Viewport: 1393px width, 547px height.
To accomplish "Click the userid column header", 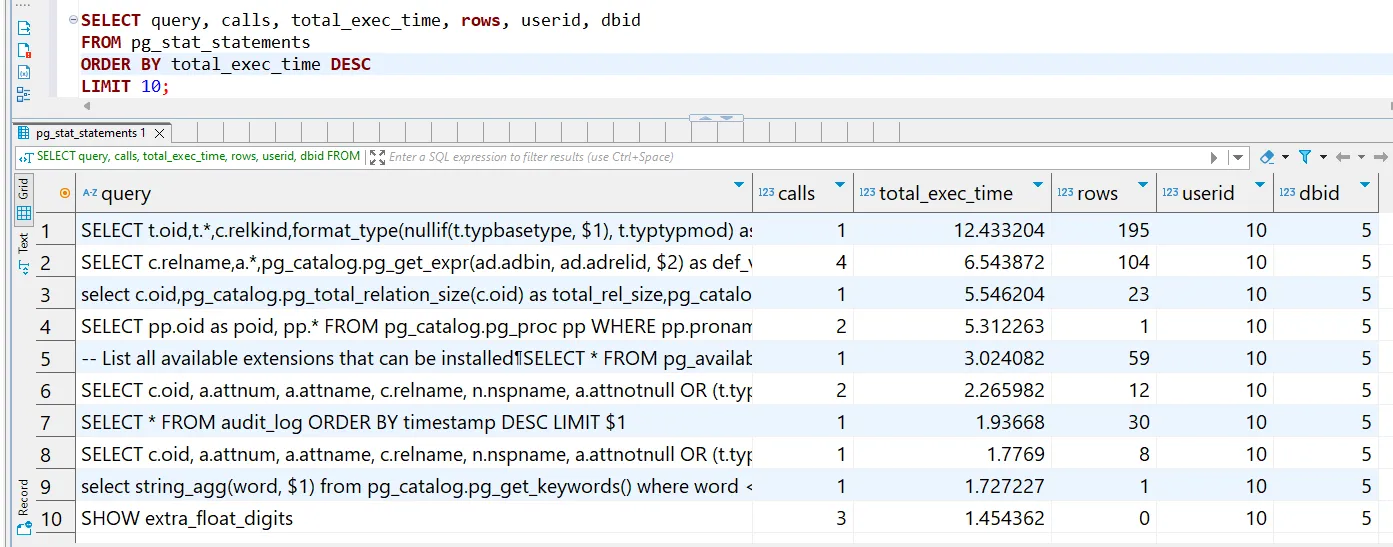I will coord(1208,194).
